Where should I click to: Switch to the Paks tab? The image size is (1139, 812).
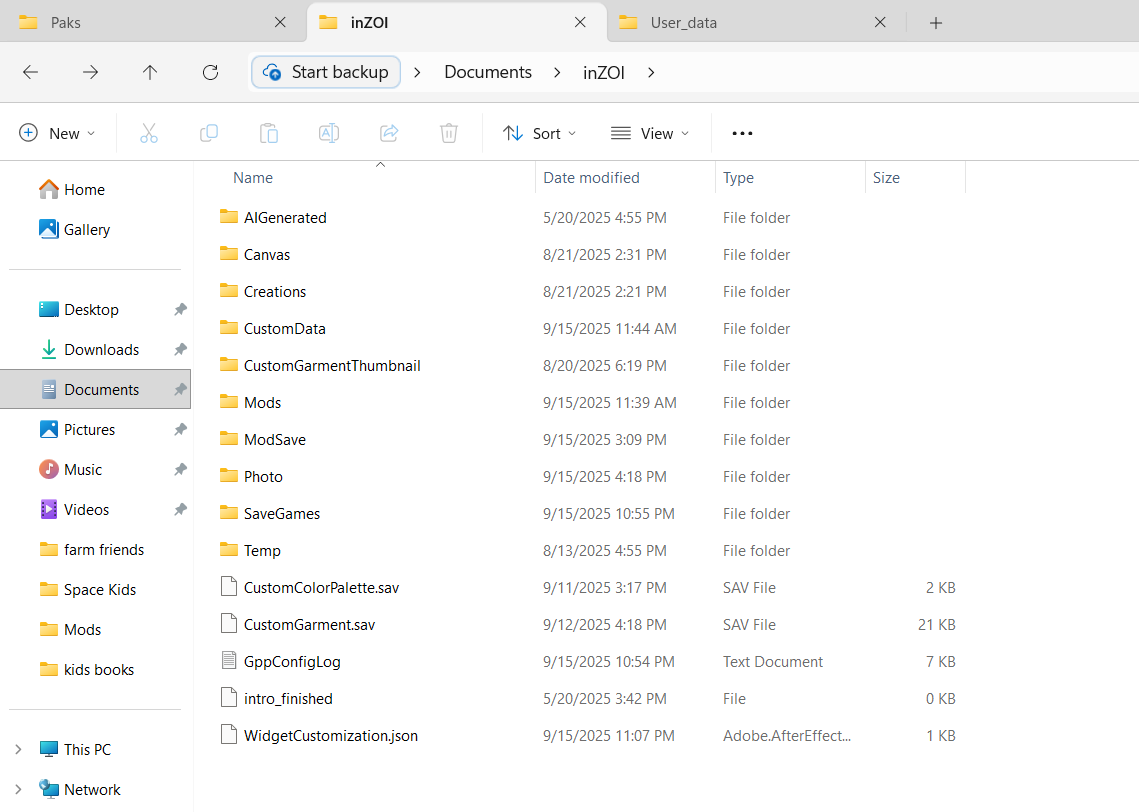pyautogui.click(x=152, y=23)
